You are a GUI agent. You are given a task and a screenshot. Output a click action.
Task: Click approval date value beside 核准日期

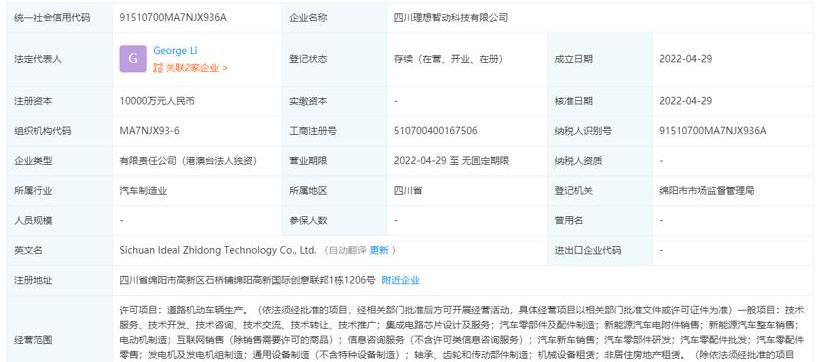click(x=686, y=101)
